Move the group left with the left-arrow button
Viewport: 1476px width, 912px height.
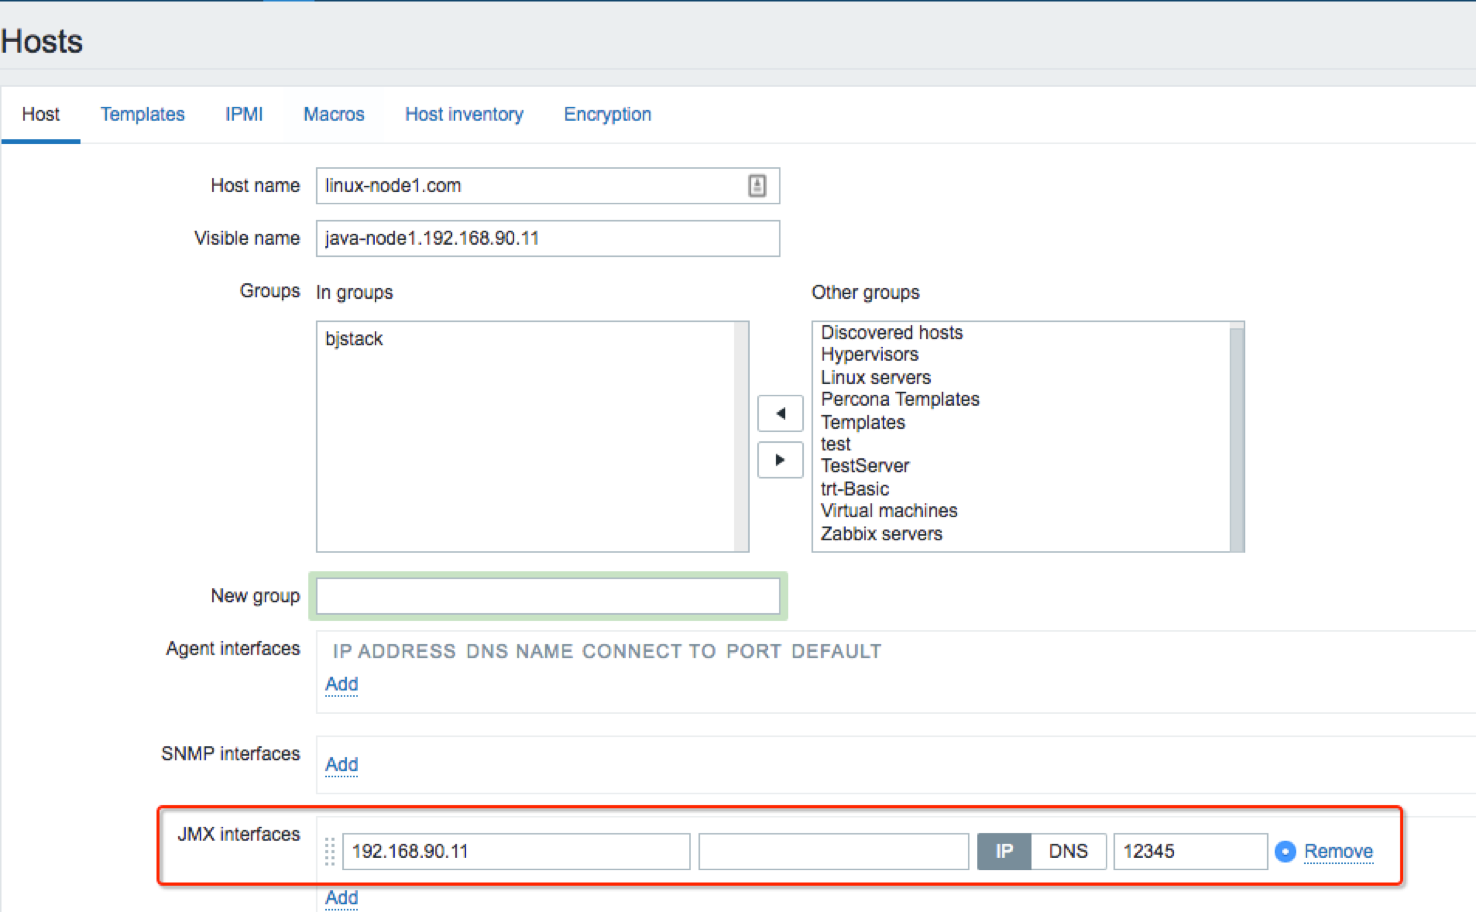(780, 413)
